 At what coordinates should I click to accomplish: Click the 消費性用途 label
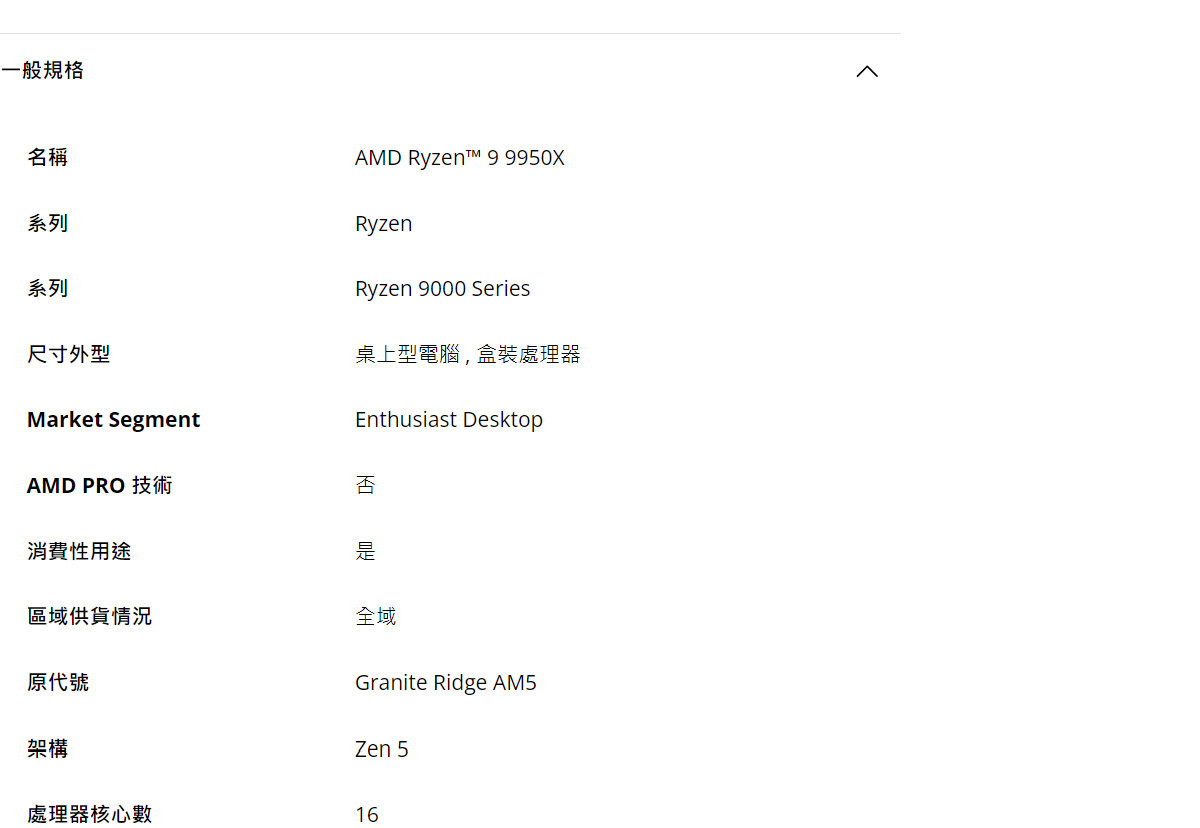coord(79,551)
